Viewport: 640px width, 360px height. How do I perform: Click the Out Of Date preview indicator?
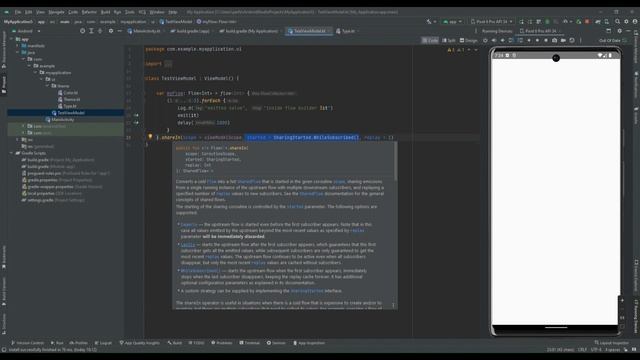click(x=613, y=40)
